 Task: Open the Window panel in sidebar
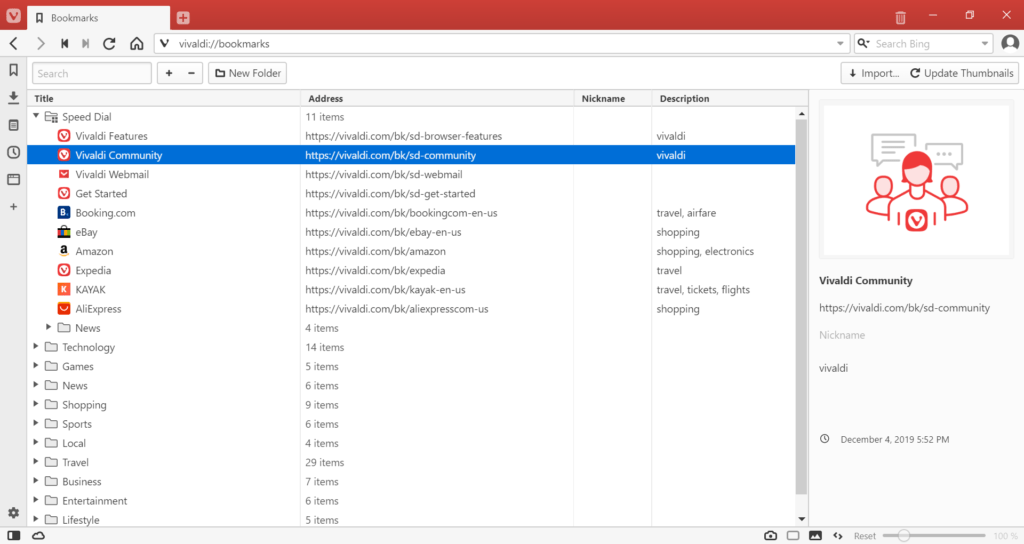coord(13,180)
